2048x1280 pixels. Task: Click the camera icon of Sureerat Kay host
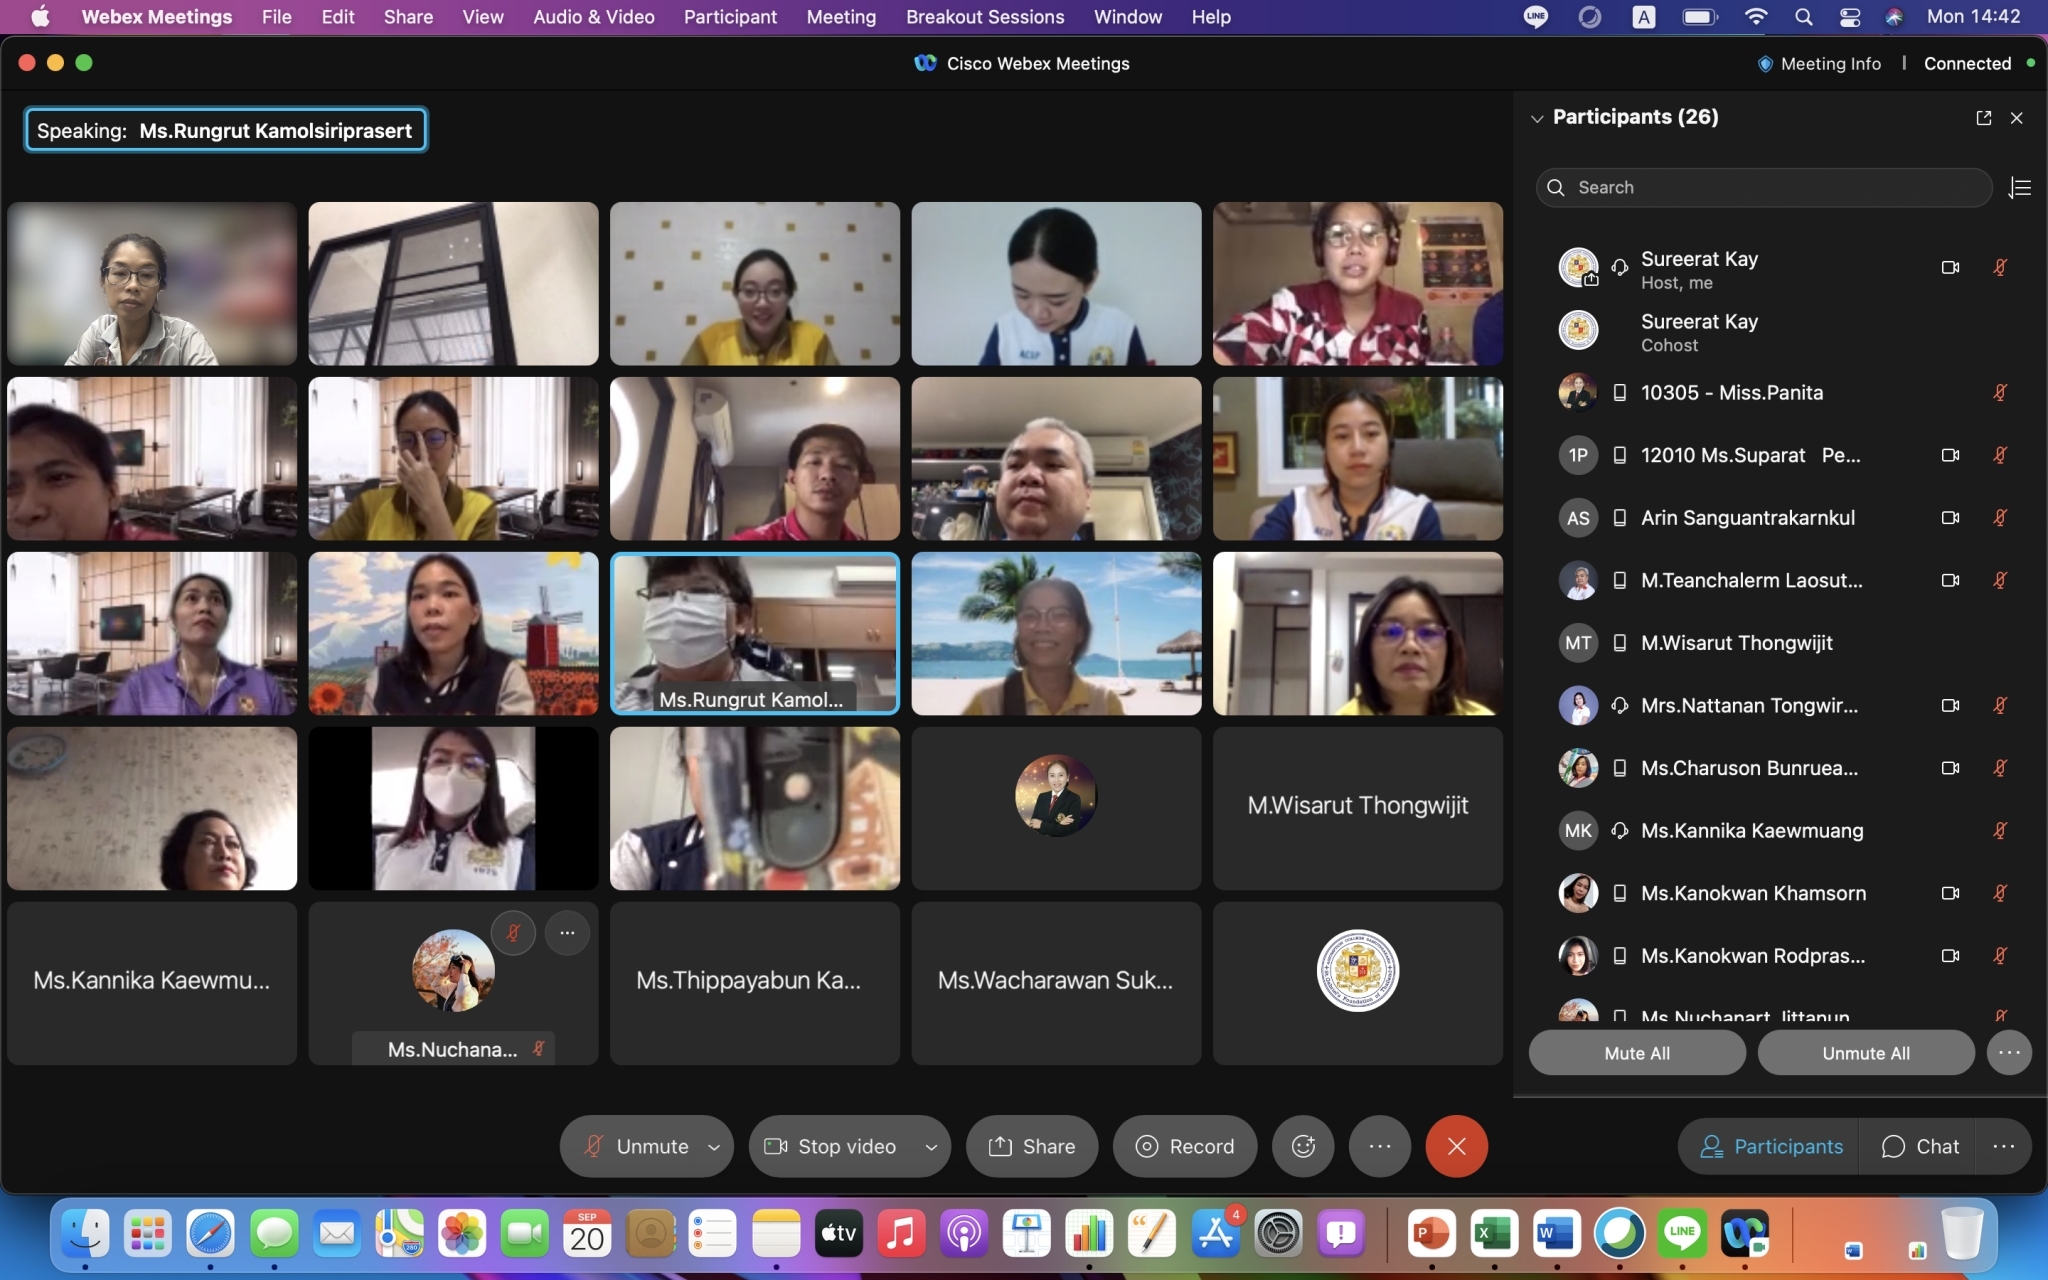pyautogui.click(x=1950, y=267)
